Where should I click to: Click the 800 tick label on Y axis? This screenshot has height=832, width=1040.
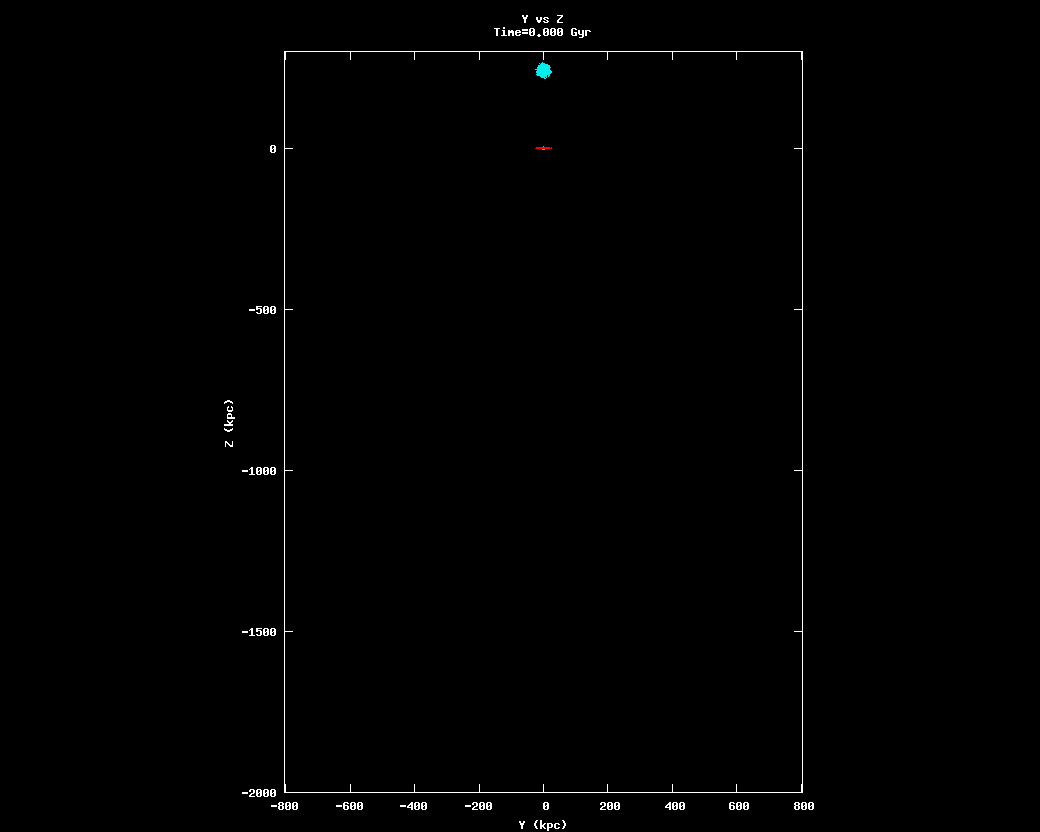803,806
